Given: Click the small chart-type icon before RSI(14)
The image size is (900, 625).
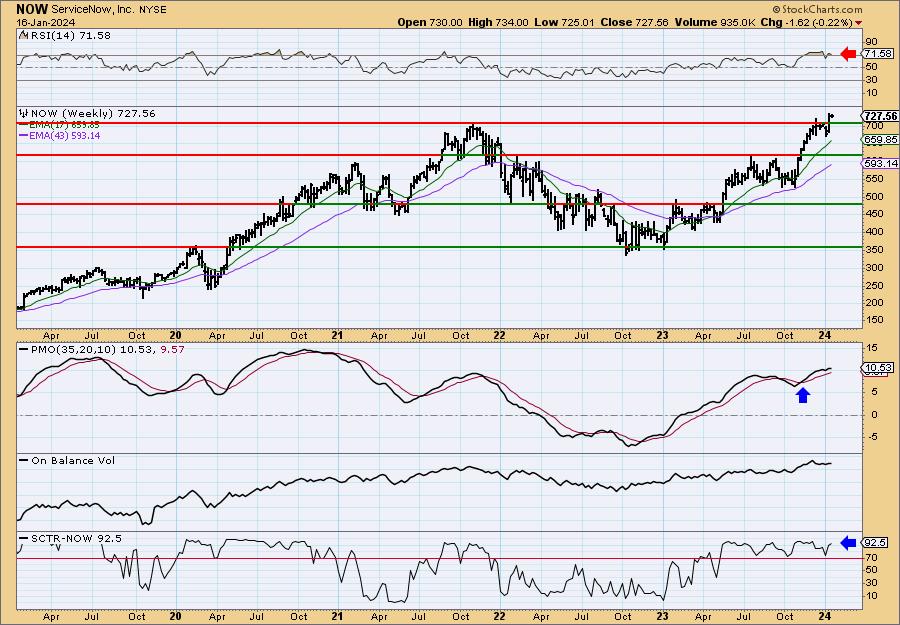Looking at the screenshot, I should tap(23, 35).
